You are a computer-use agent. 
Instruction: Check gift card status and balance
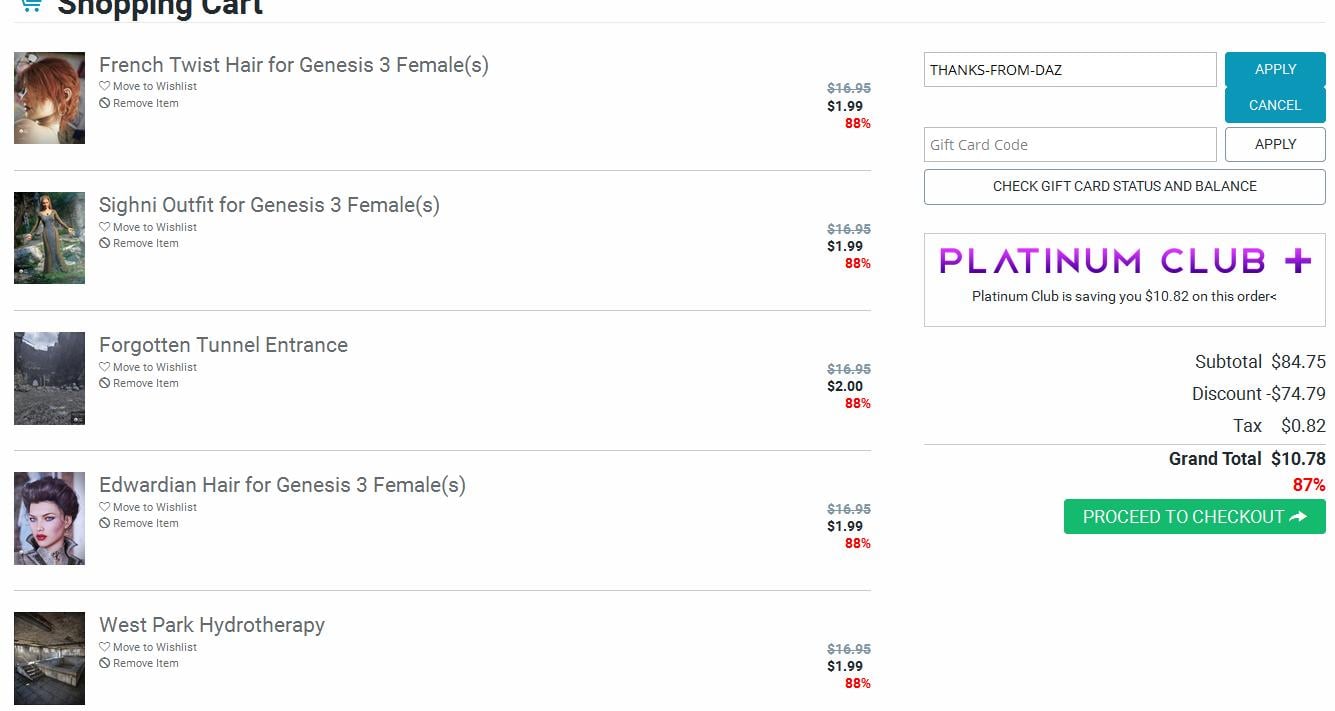(1124, 187)
